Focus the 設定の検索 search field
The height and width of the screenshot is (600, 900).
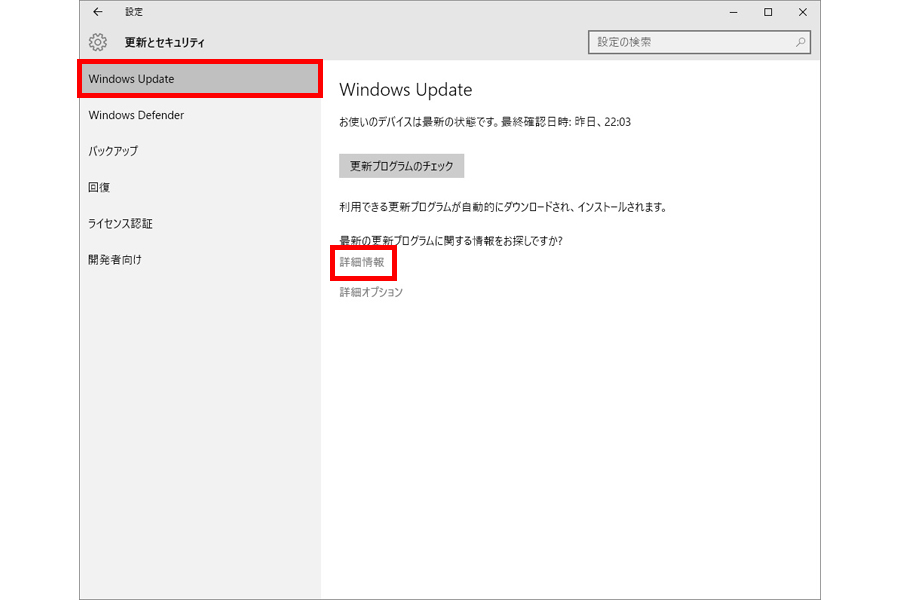point(690,43)
